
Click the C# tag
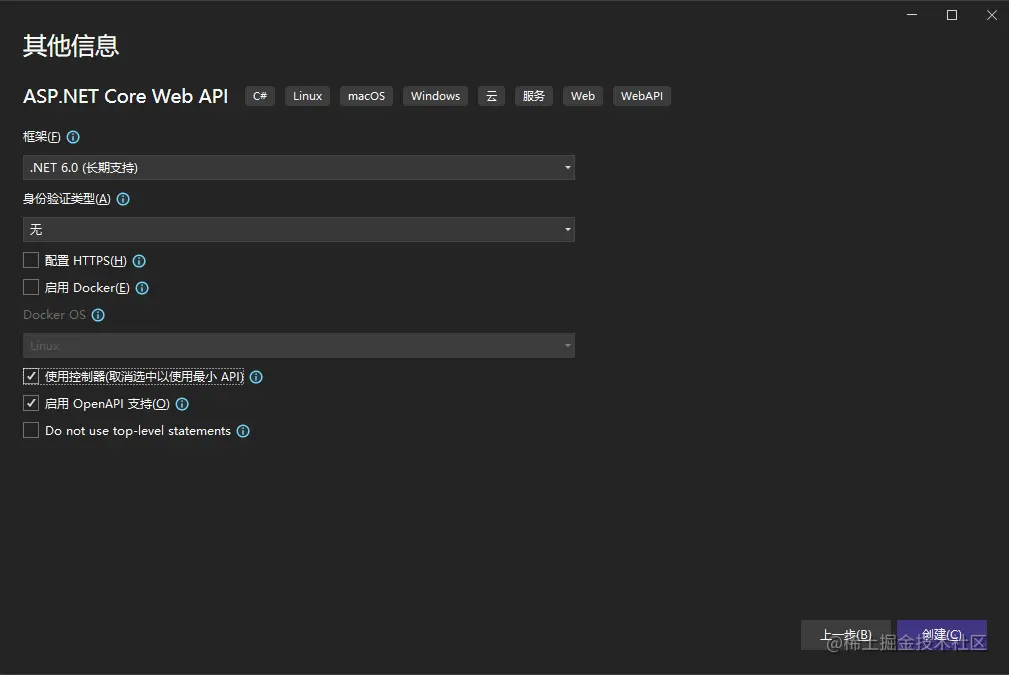[x=260, y=96]
